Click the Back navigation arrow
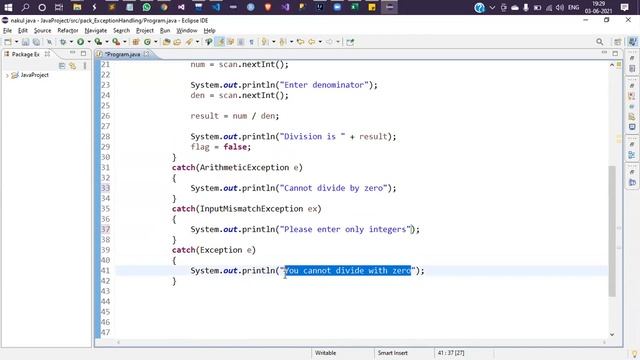This screenshot has height=360, width=640. [x=312, y=42]
